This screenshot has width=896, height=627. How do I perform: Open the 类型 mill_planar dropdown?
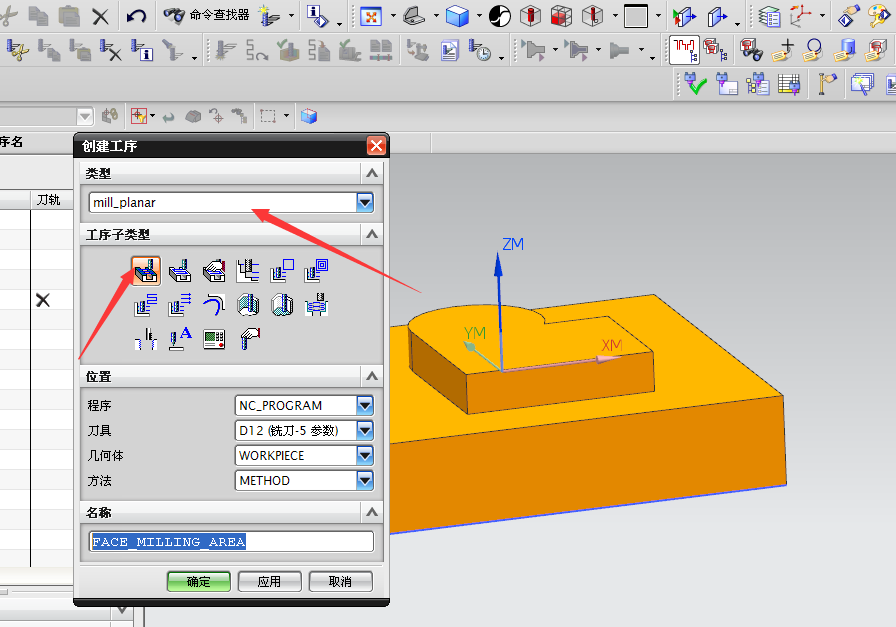tap(365, 202)
